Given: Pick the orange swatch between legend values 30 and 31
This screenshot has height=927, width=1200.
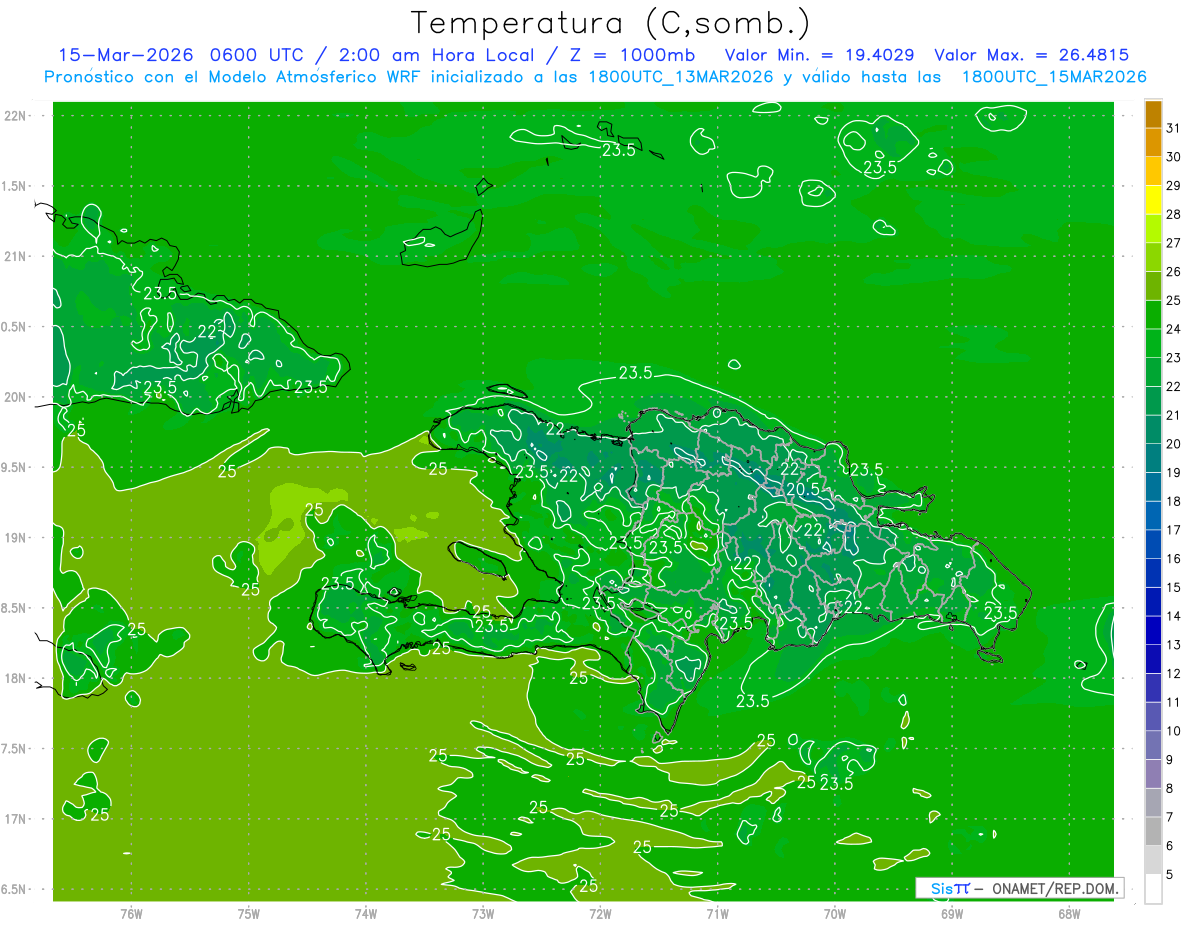Looking at the screenshot, I should [x=1153, y=142].
